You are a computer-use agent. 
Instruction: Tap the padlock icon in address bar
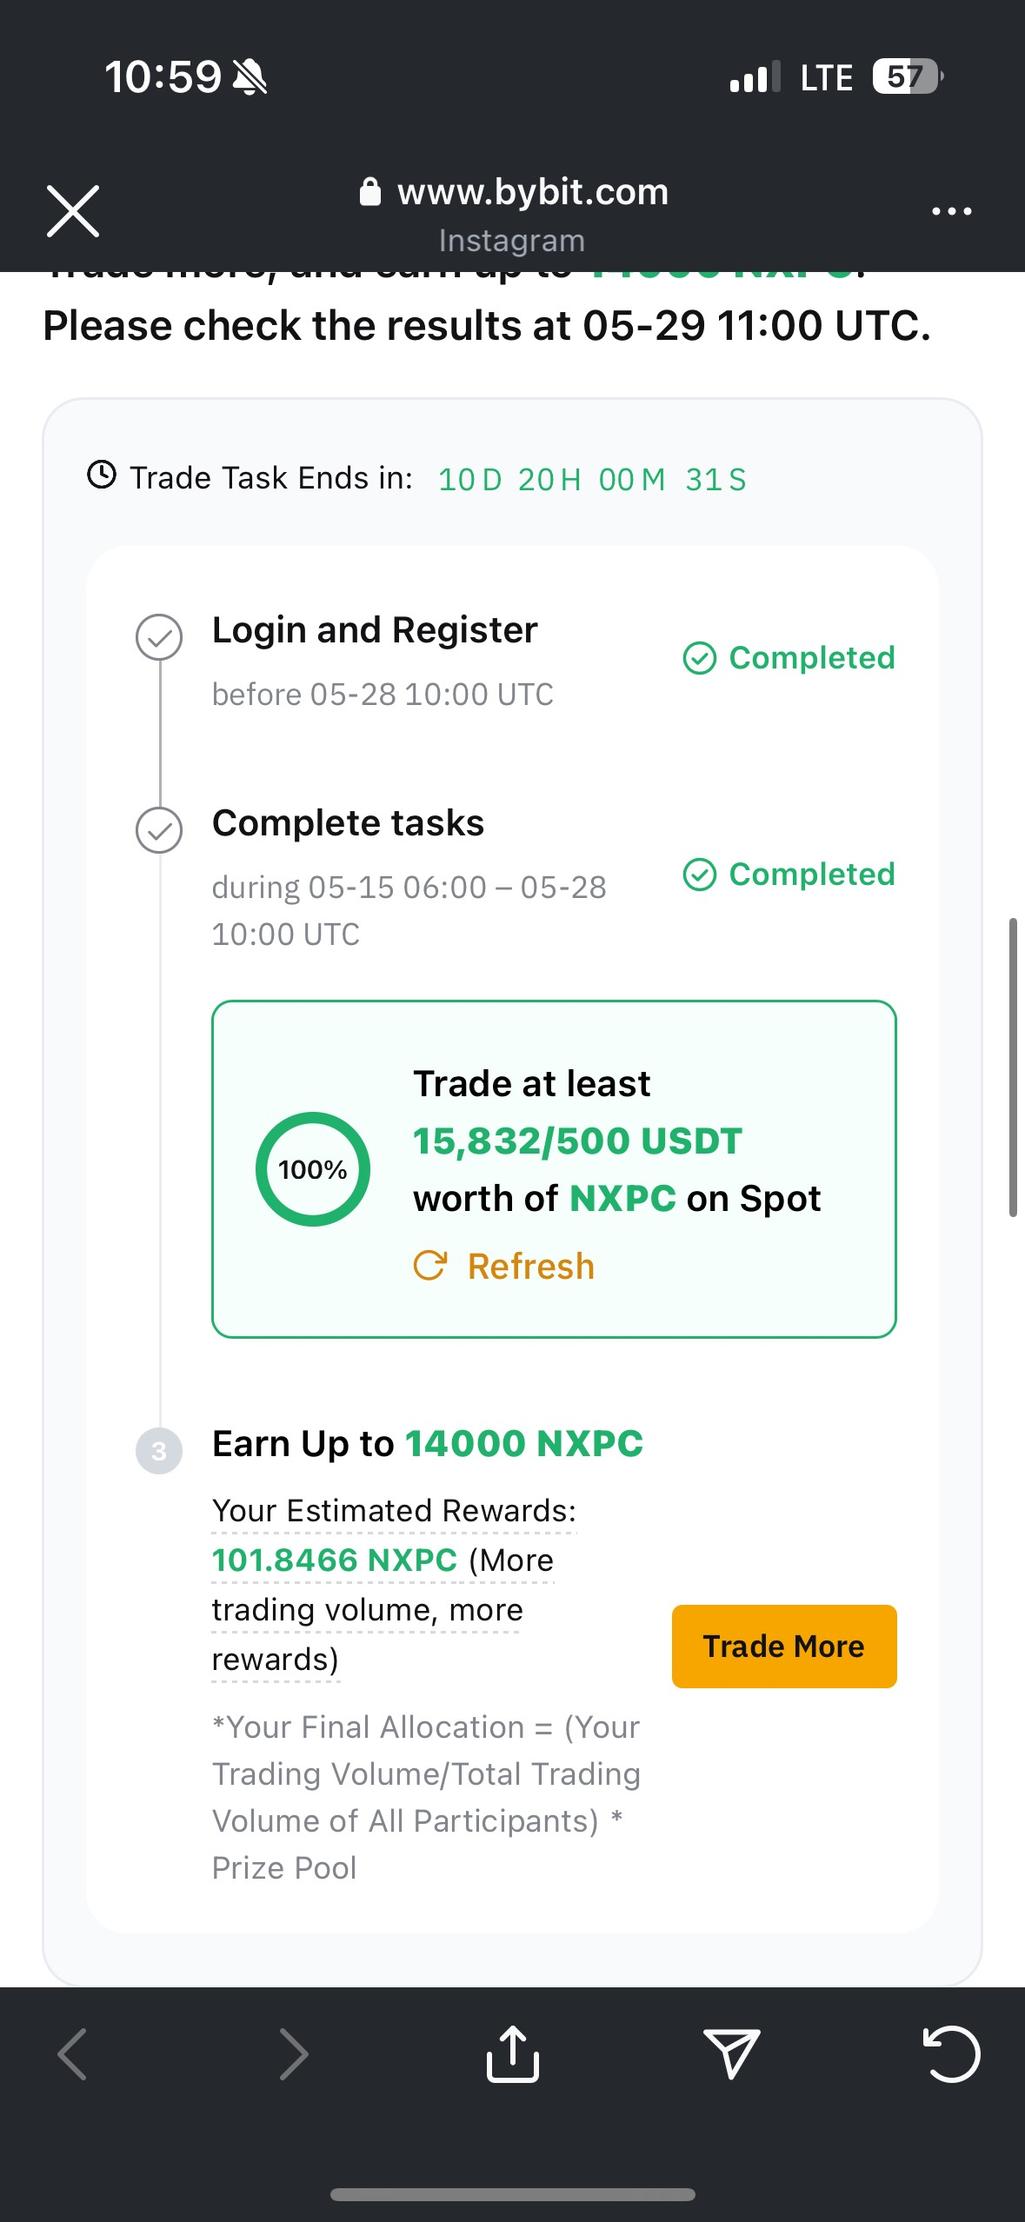tap(370, 192)
